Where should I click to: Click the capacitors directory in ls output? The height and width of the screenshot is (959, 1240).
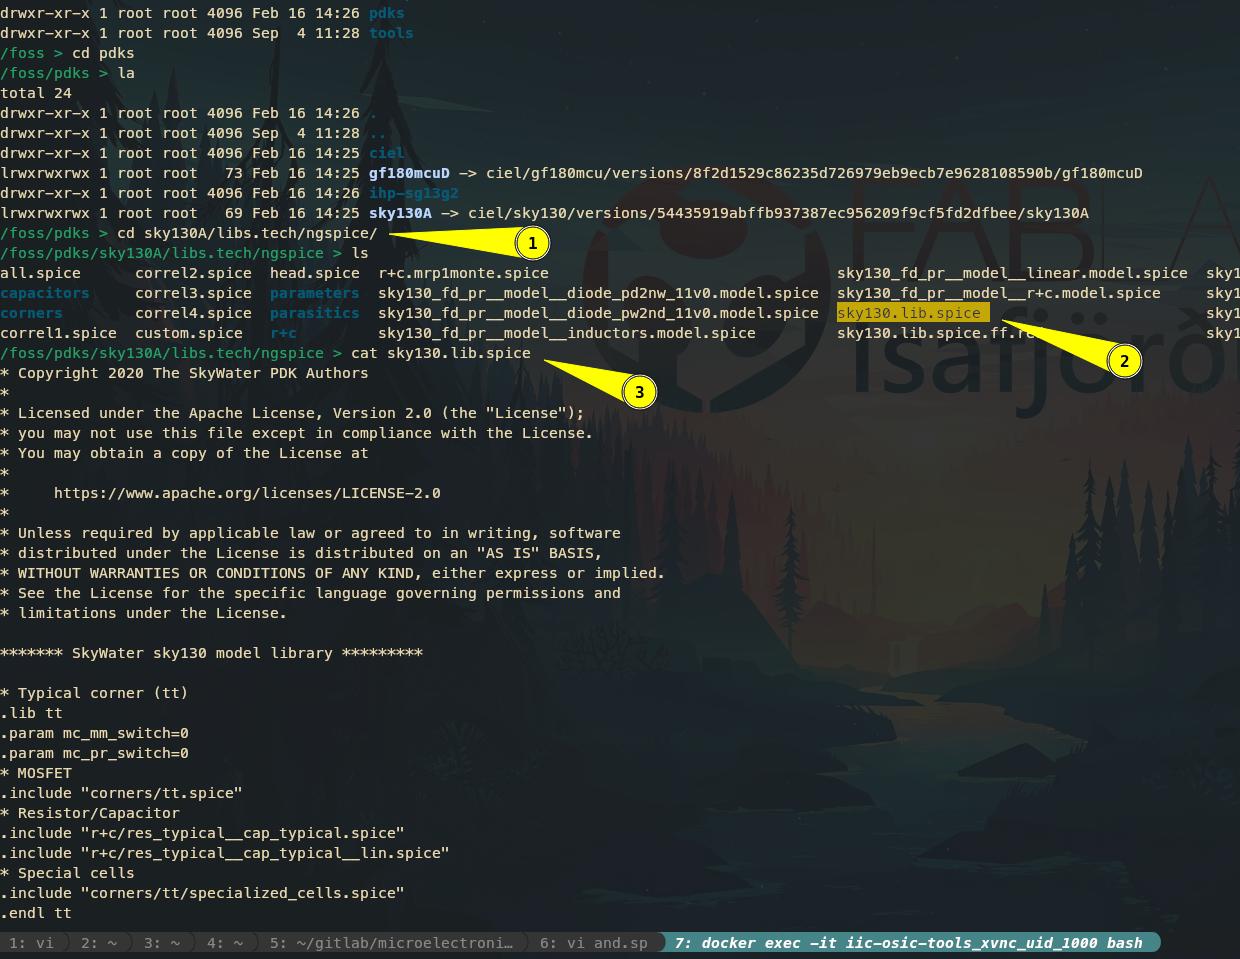pyautogui.click(x=45, y=293)
